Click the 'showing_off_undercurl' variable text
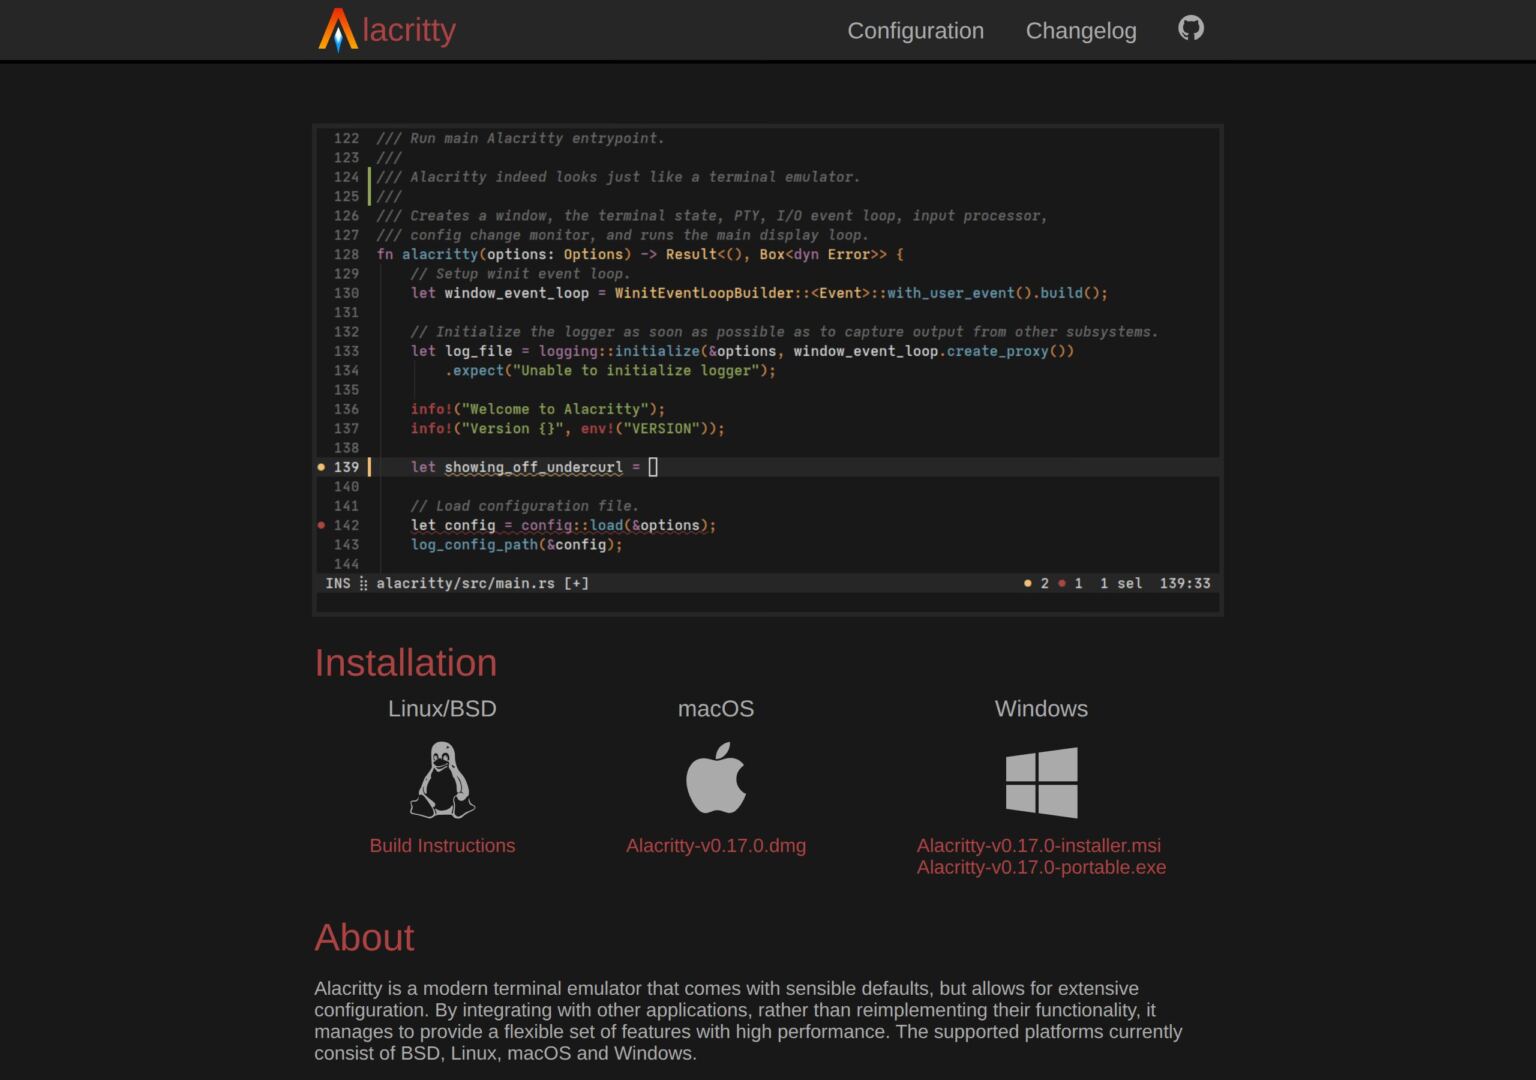 pos(533,467)
